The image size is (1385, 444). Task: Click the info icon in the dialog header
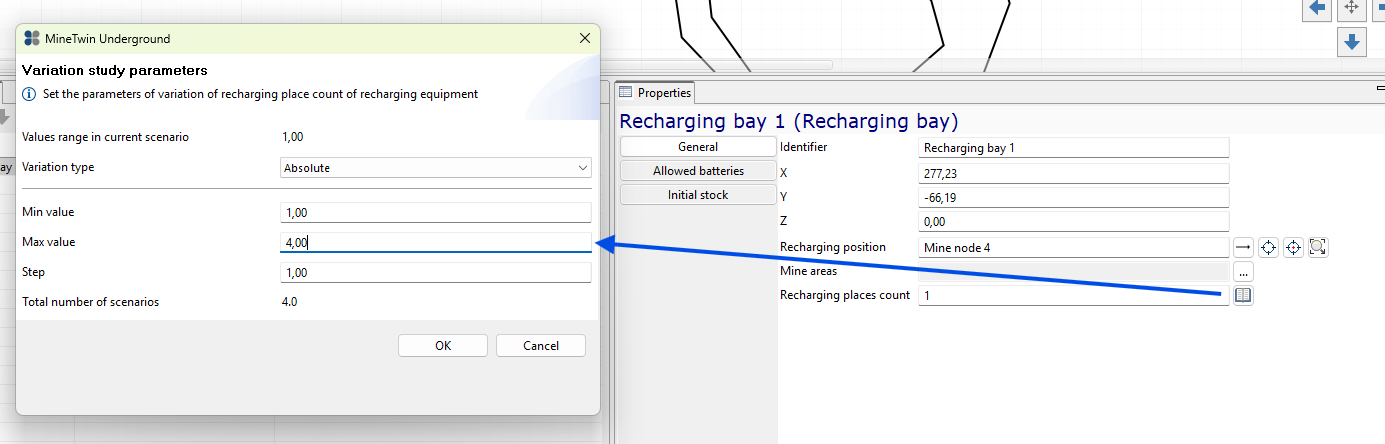click(30, 94)
